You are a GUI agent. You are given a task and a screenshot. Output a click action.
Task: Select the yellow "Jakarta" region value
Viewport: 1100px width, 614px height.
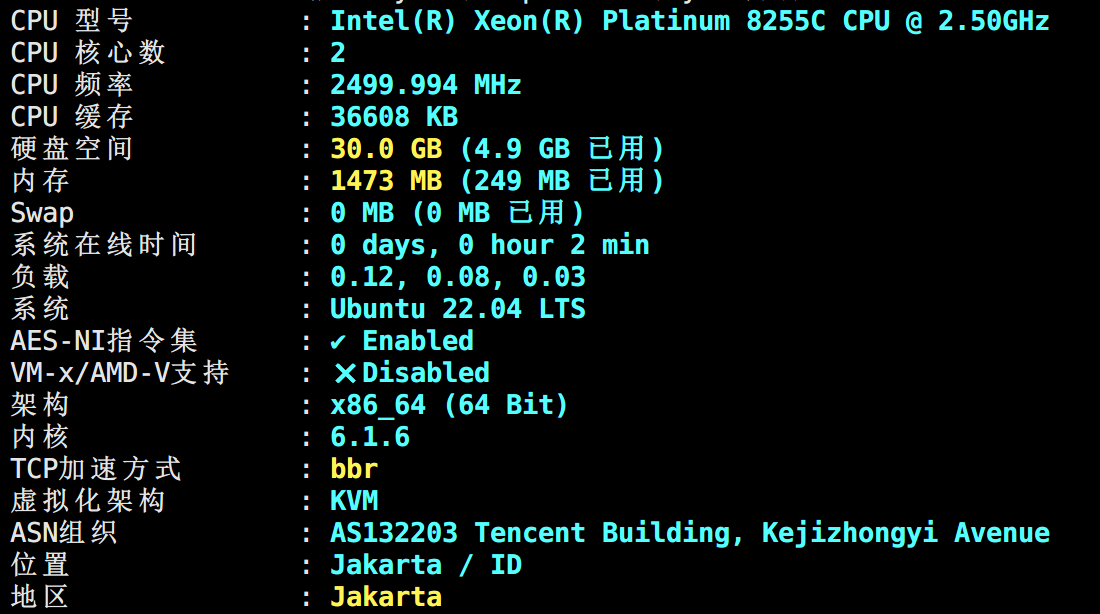387,597
